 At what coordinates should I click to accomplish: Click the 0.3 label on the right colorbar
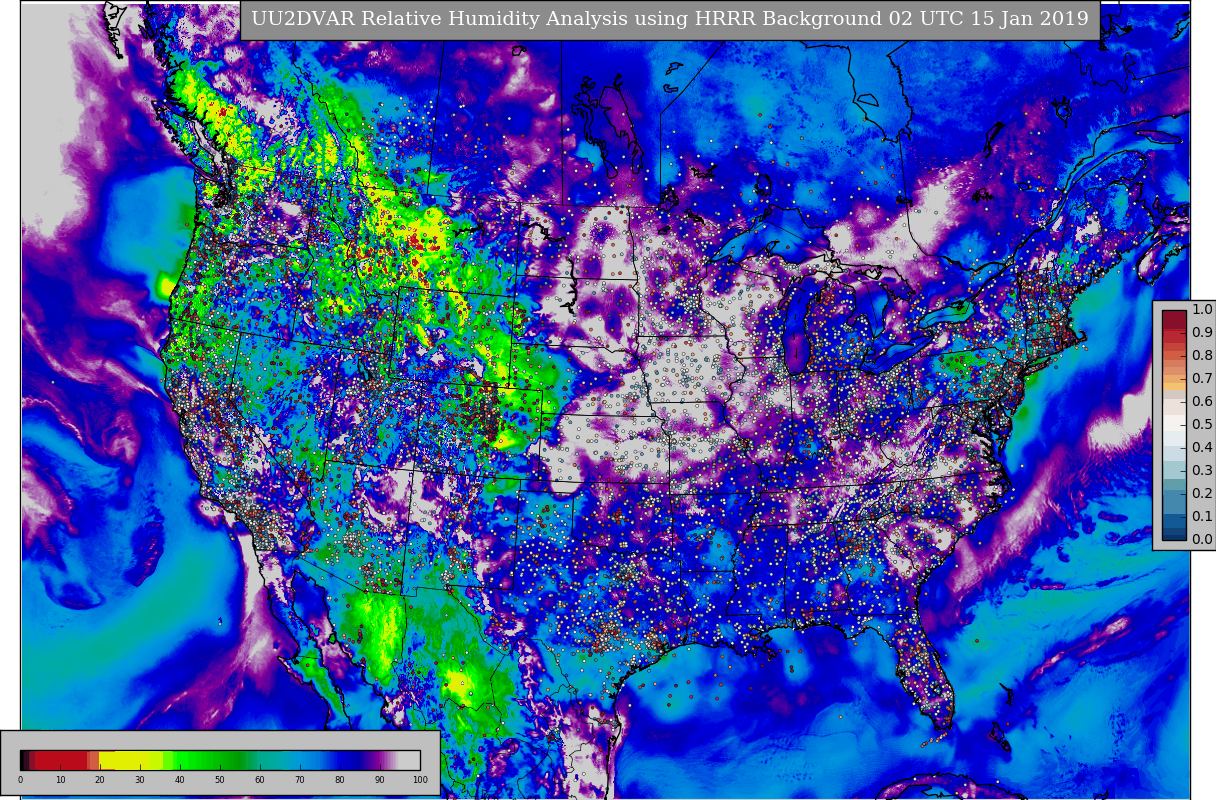click(1202, 471)
